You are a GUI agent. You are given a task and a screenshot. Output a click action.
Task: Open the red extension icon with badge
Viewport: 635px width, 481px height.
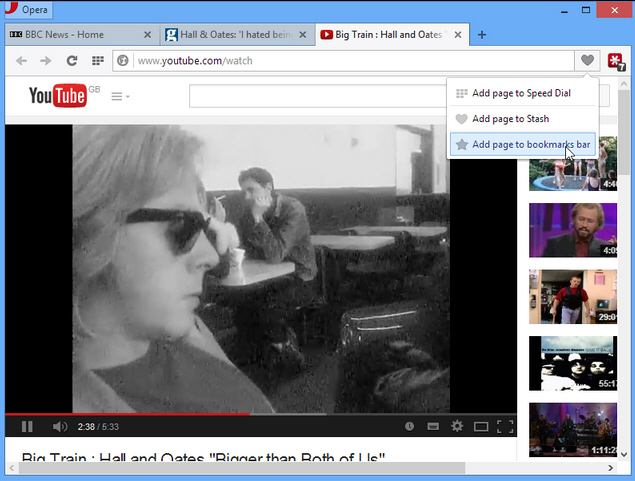pyautogui.click(x=616, y=61)
